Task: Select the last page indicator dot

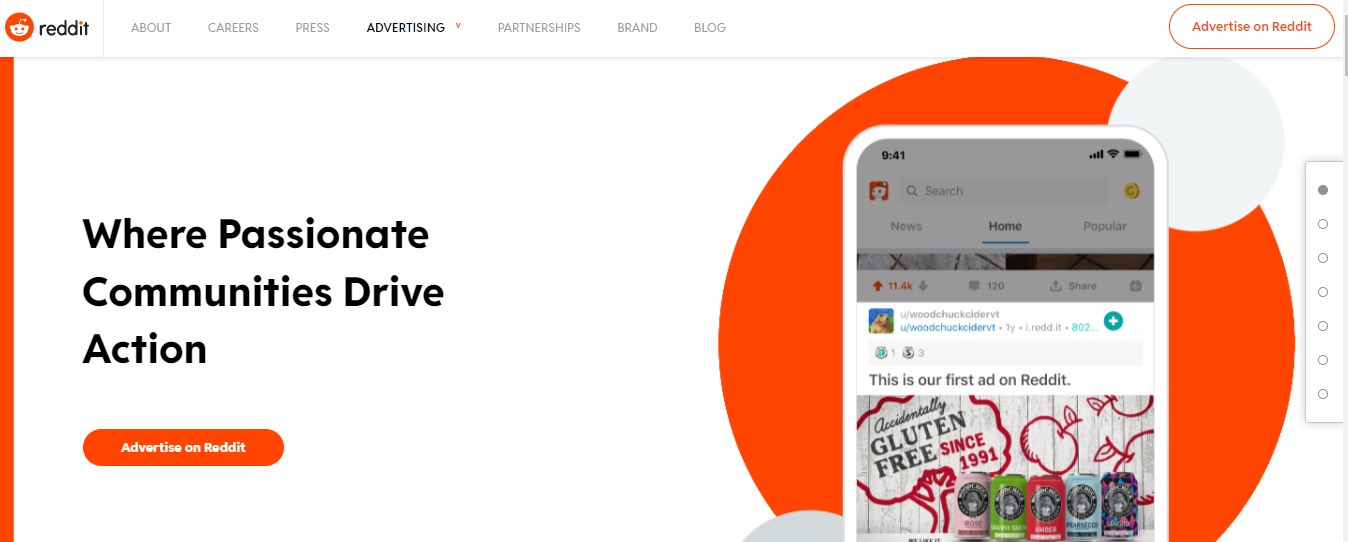Action: point(1323,394)
